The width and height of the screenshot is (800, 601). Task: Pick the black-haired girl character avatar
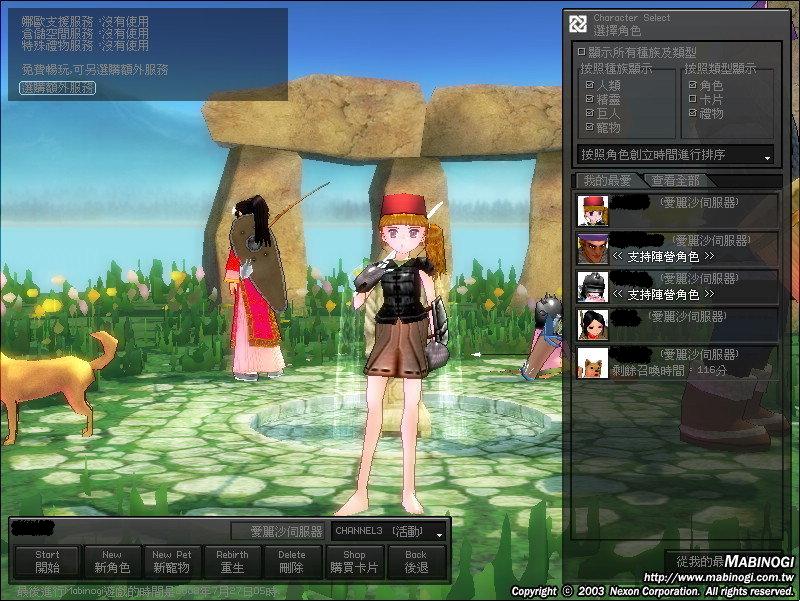tap(593, 324)
